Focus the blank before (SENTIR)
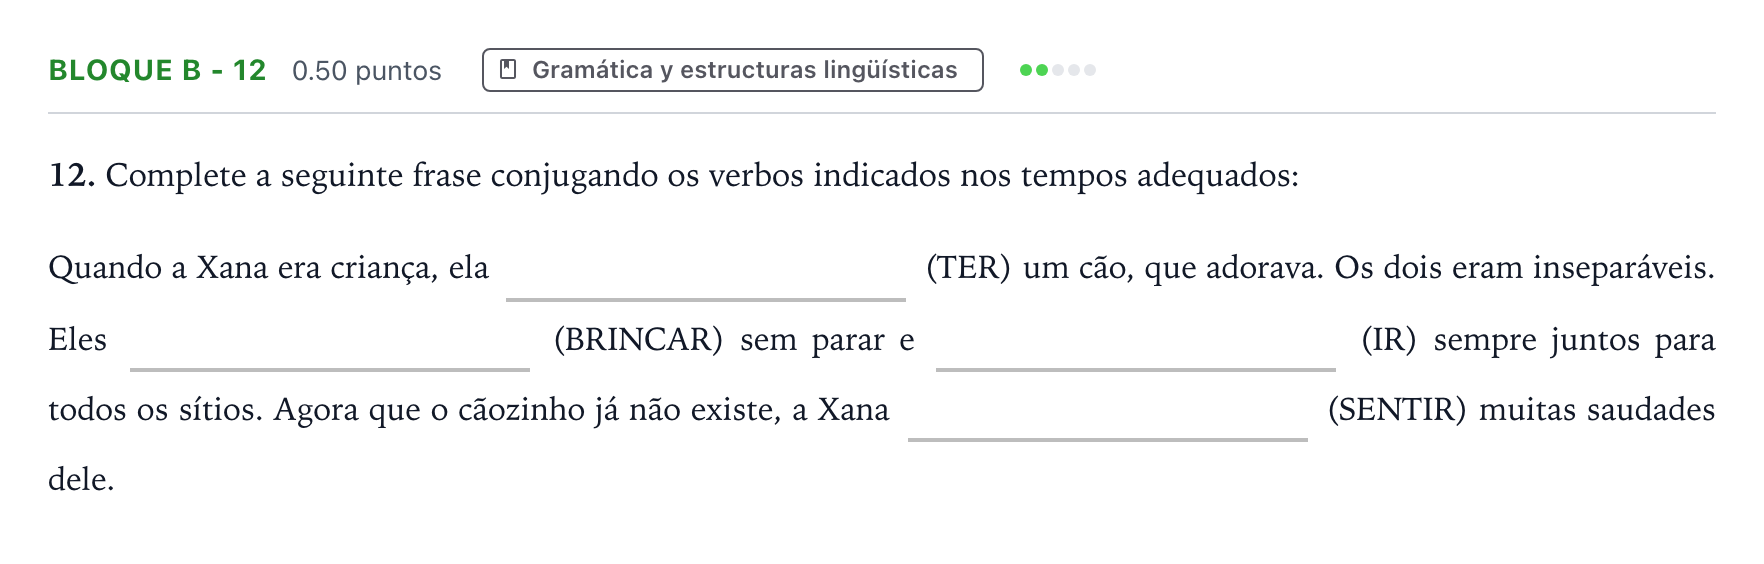The image size is (1764, 564). coord(1108,412)
